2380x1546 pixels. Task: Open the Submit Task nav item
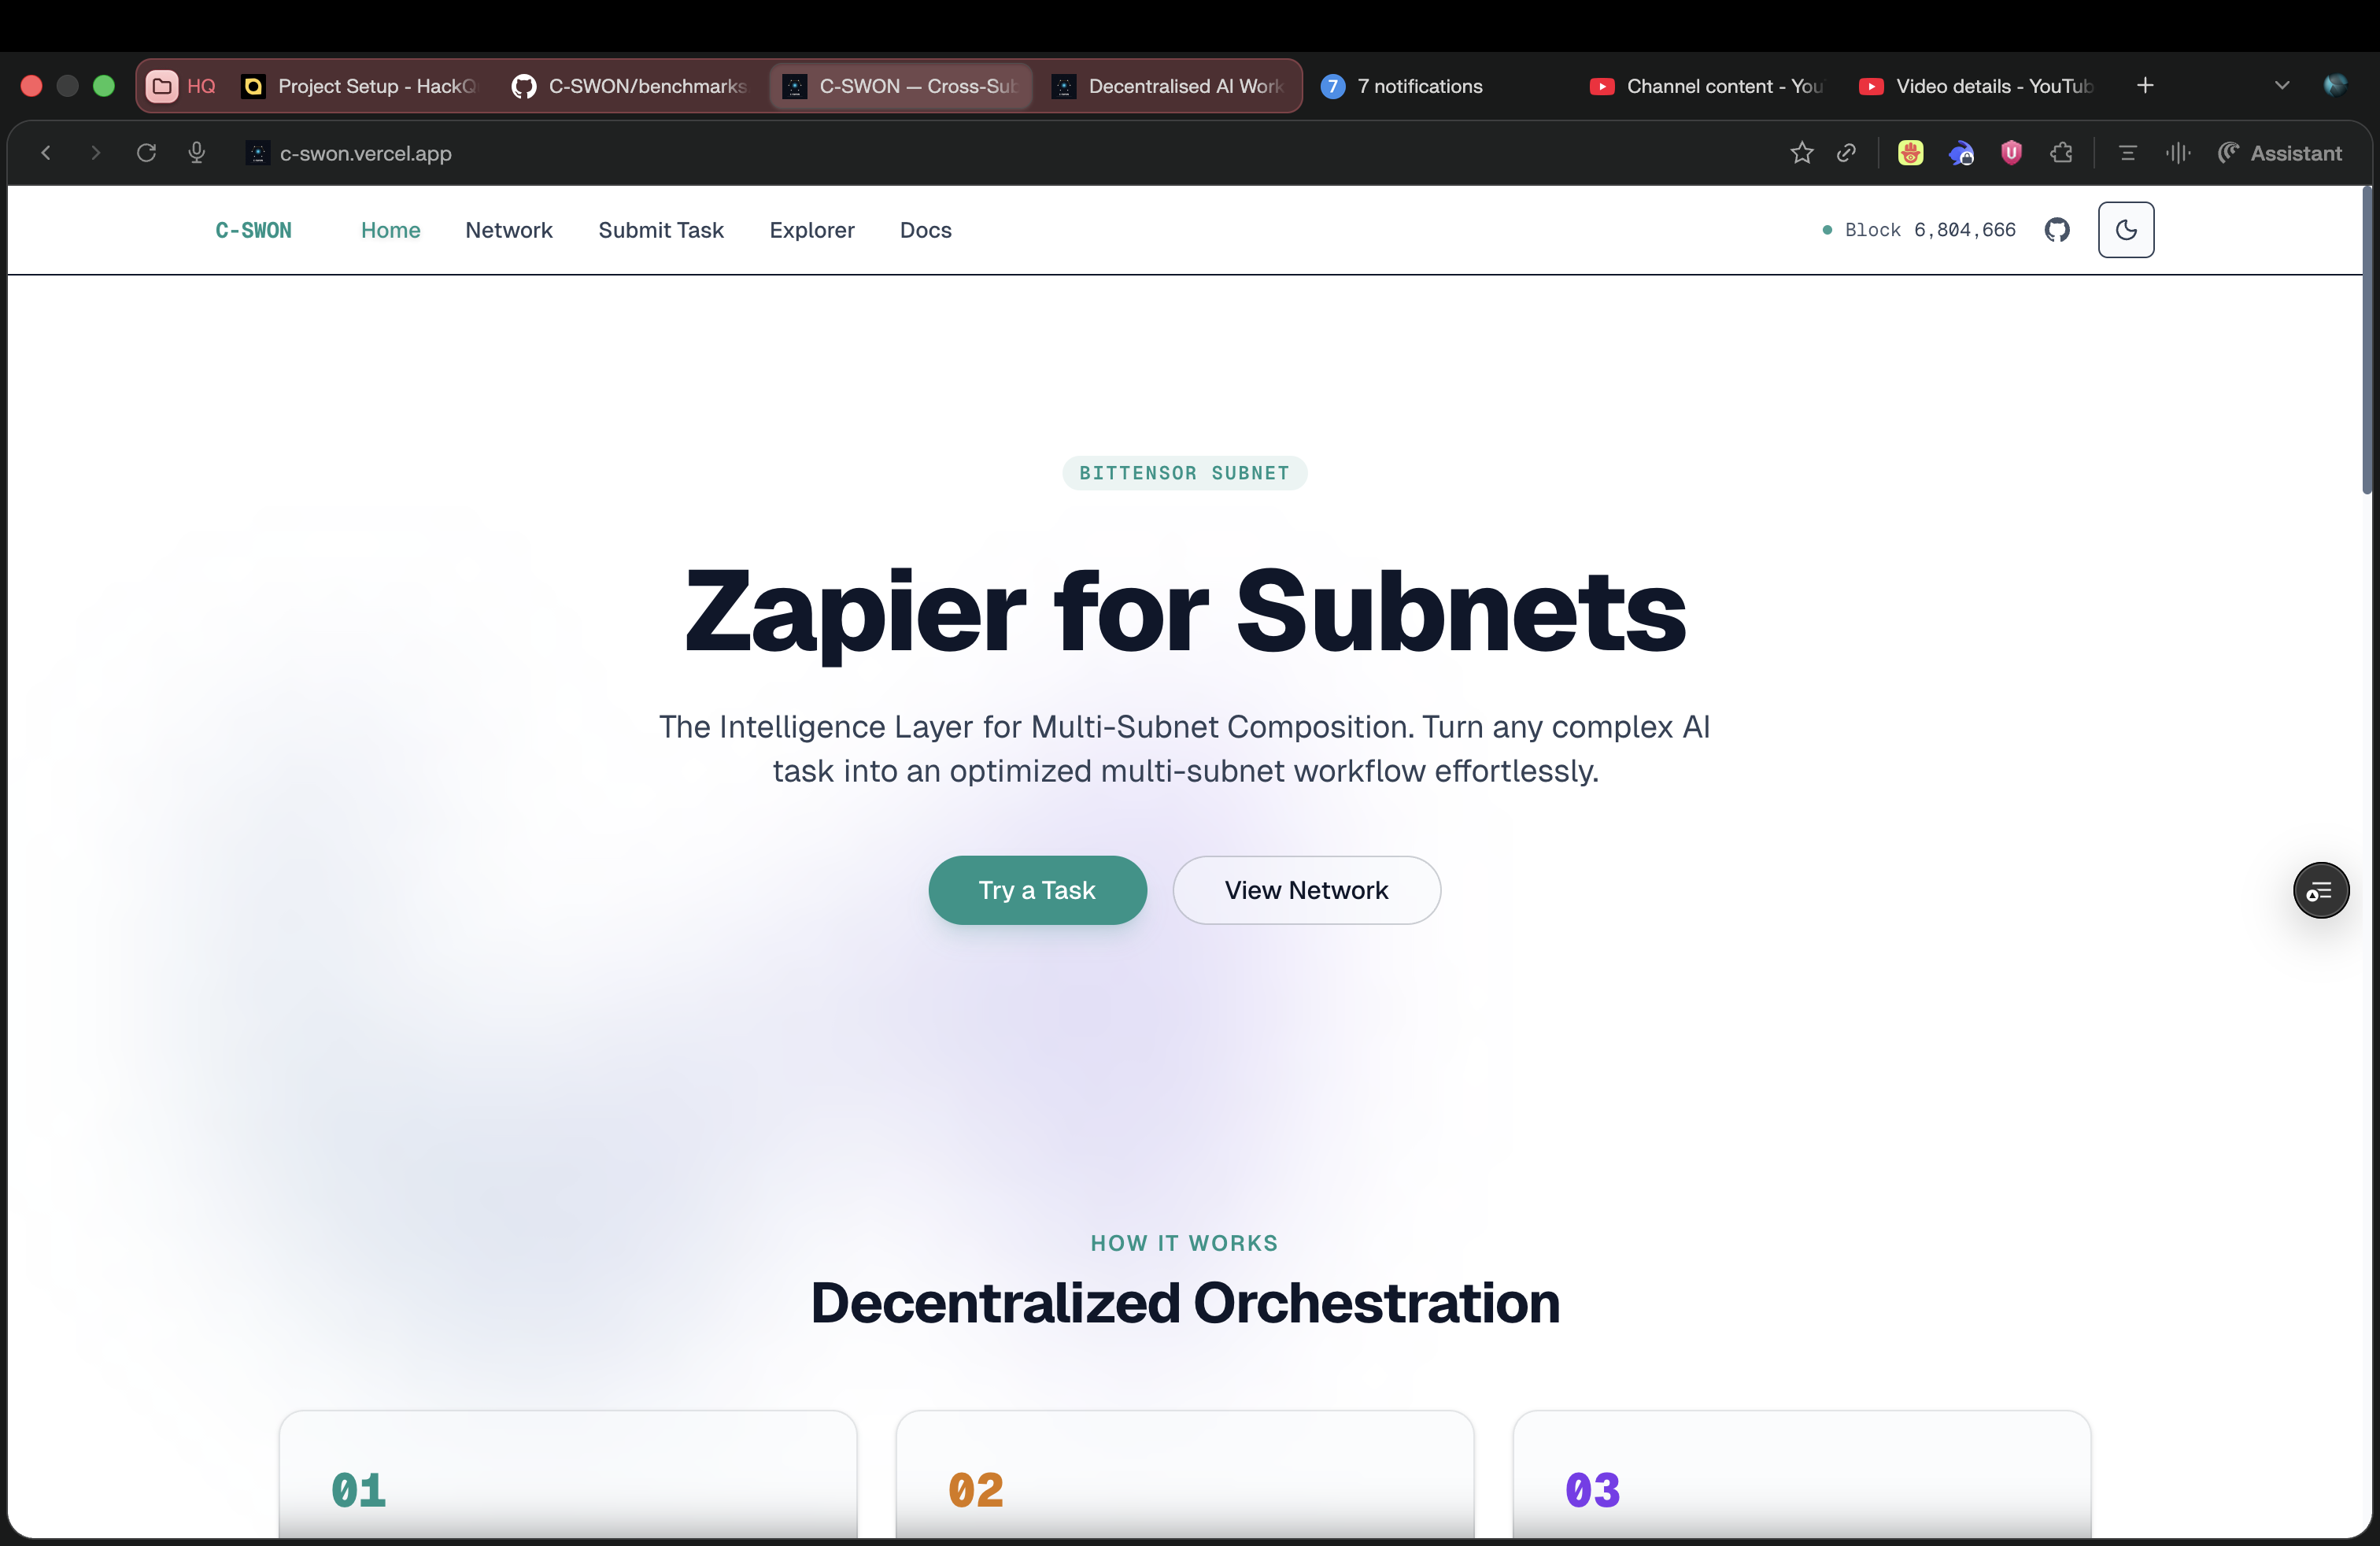[660, 230]
